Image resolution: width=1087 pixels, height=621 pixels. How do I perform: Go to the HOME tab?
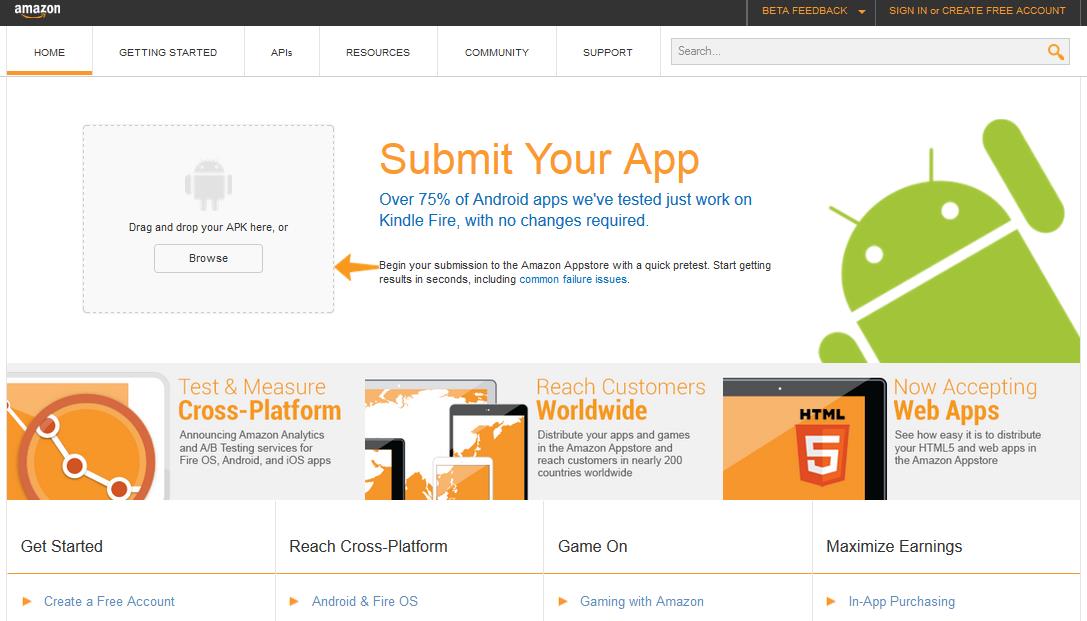click(x=49, y=52)
